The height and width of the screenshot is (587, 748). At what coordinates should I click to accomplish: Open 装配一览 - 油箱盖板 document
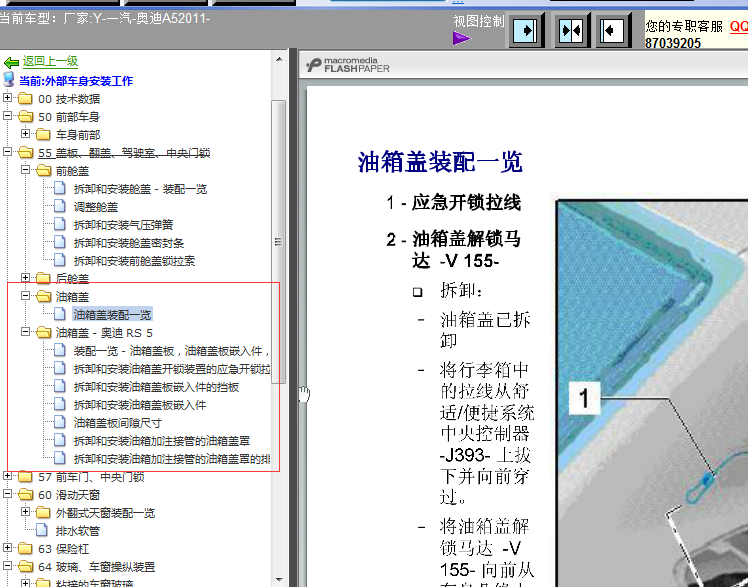tap(172, 351)
